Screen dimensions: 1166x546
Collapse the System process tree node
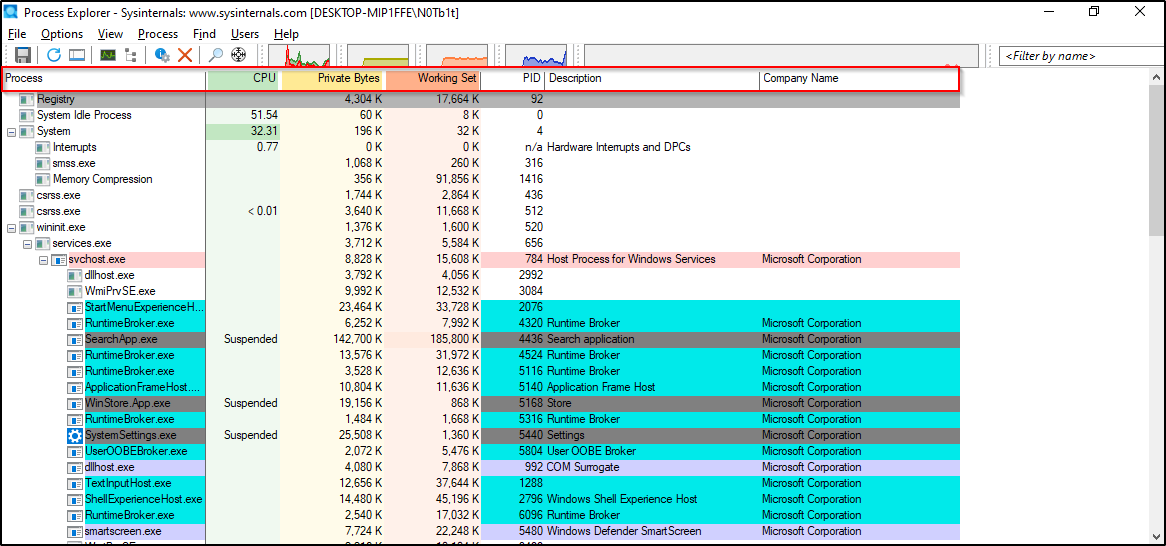tap(11, 131)
